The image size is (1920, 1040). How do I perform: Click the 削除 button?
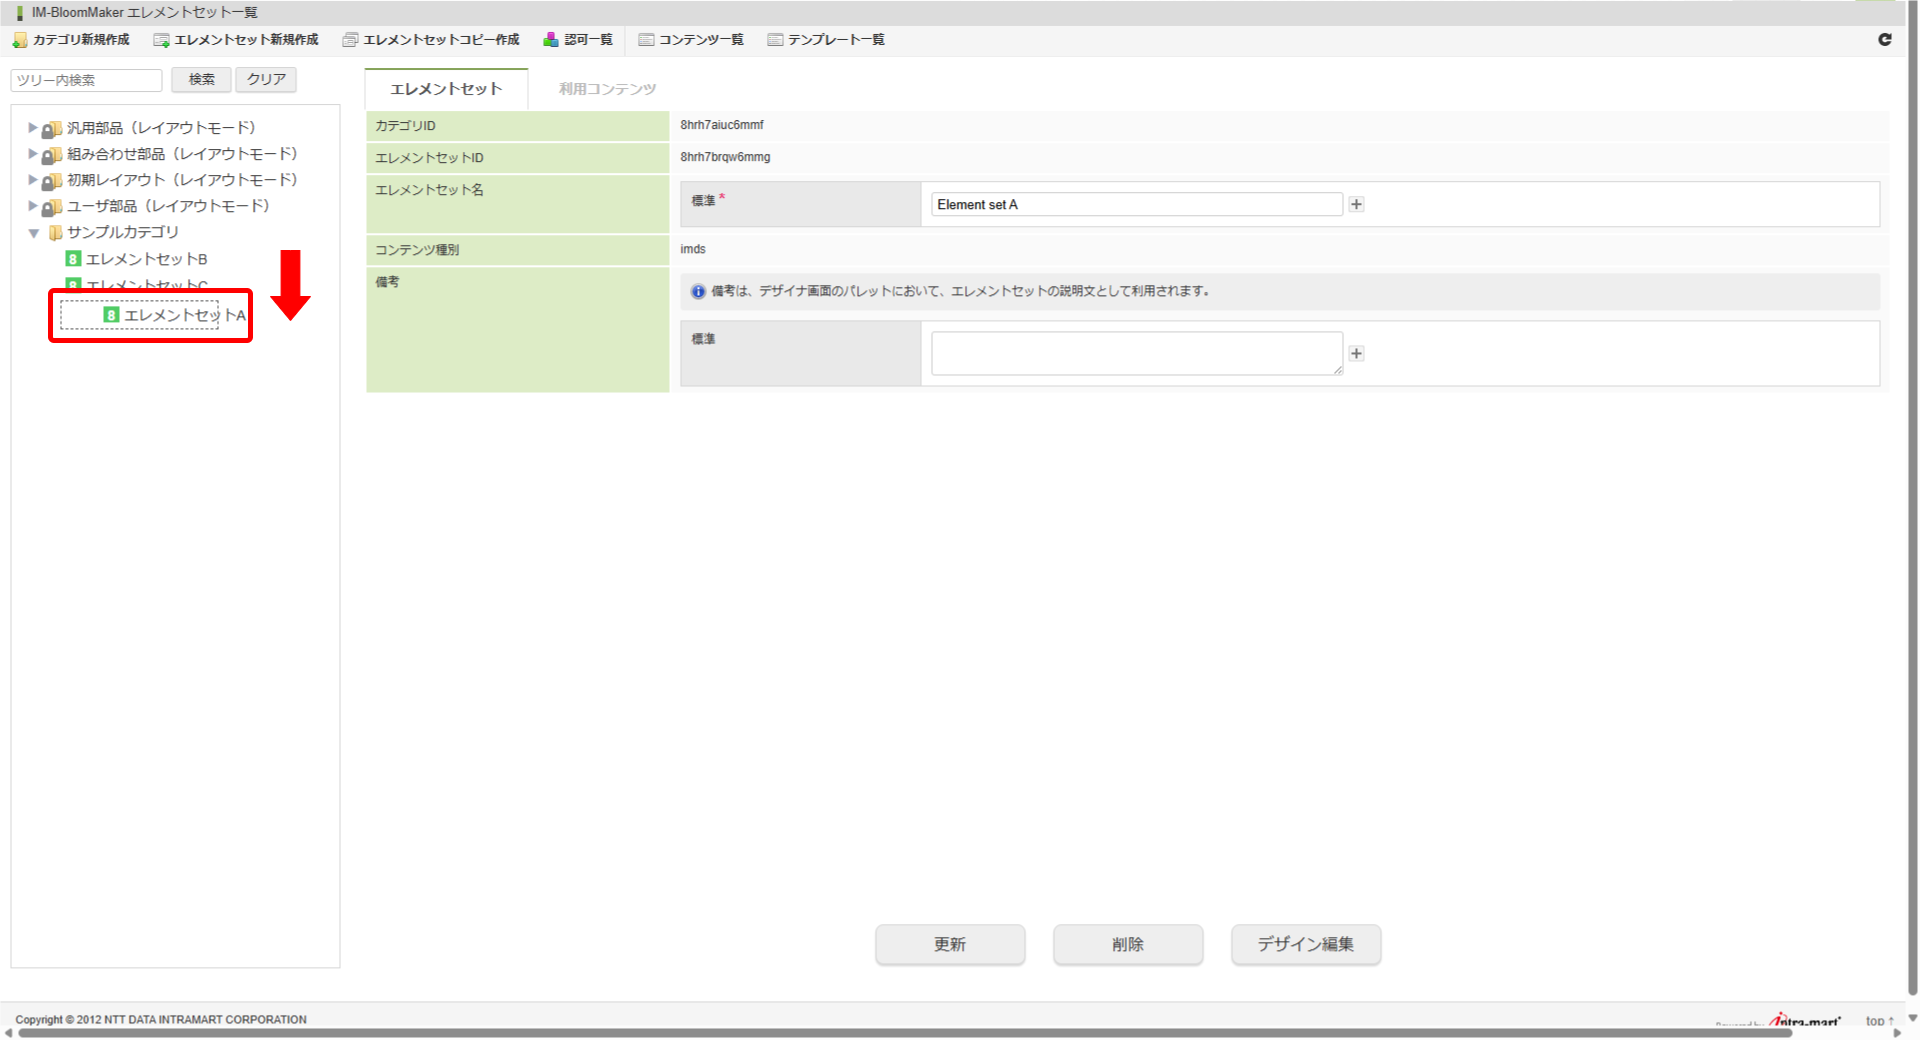tap(1128, 944)
